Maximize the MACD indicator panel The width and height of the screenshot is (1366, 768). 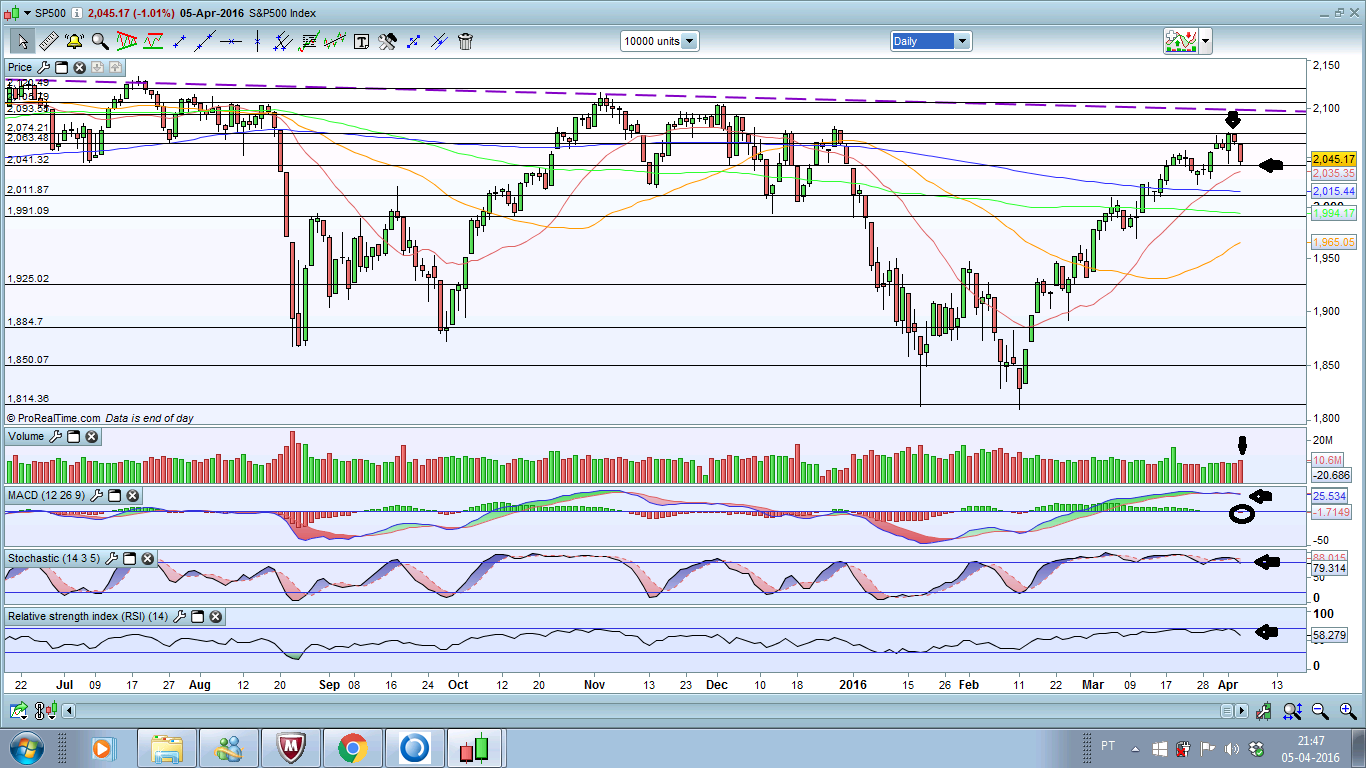[114, 495]
